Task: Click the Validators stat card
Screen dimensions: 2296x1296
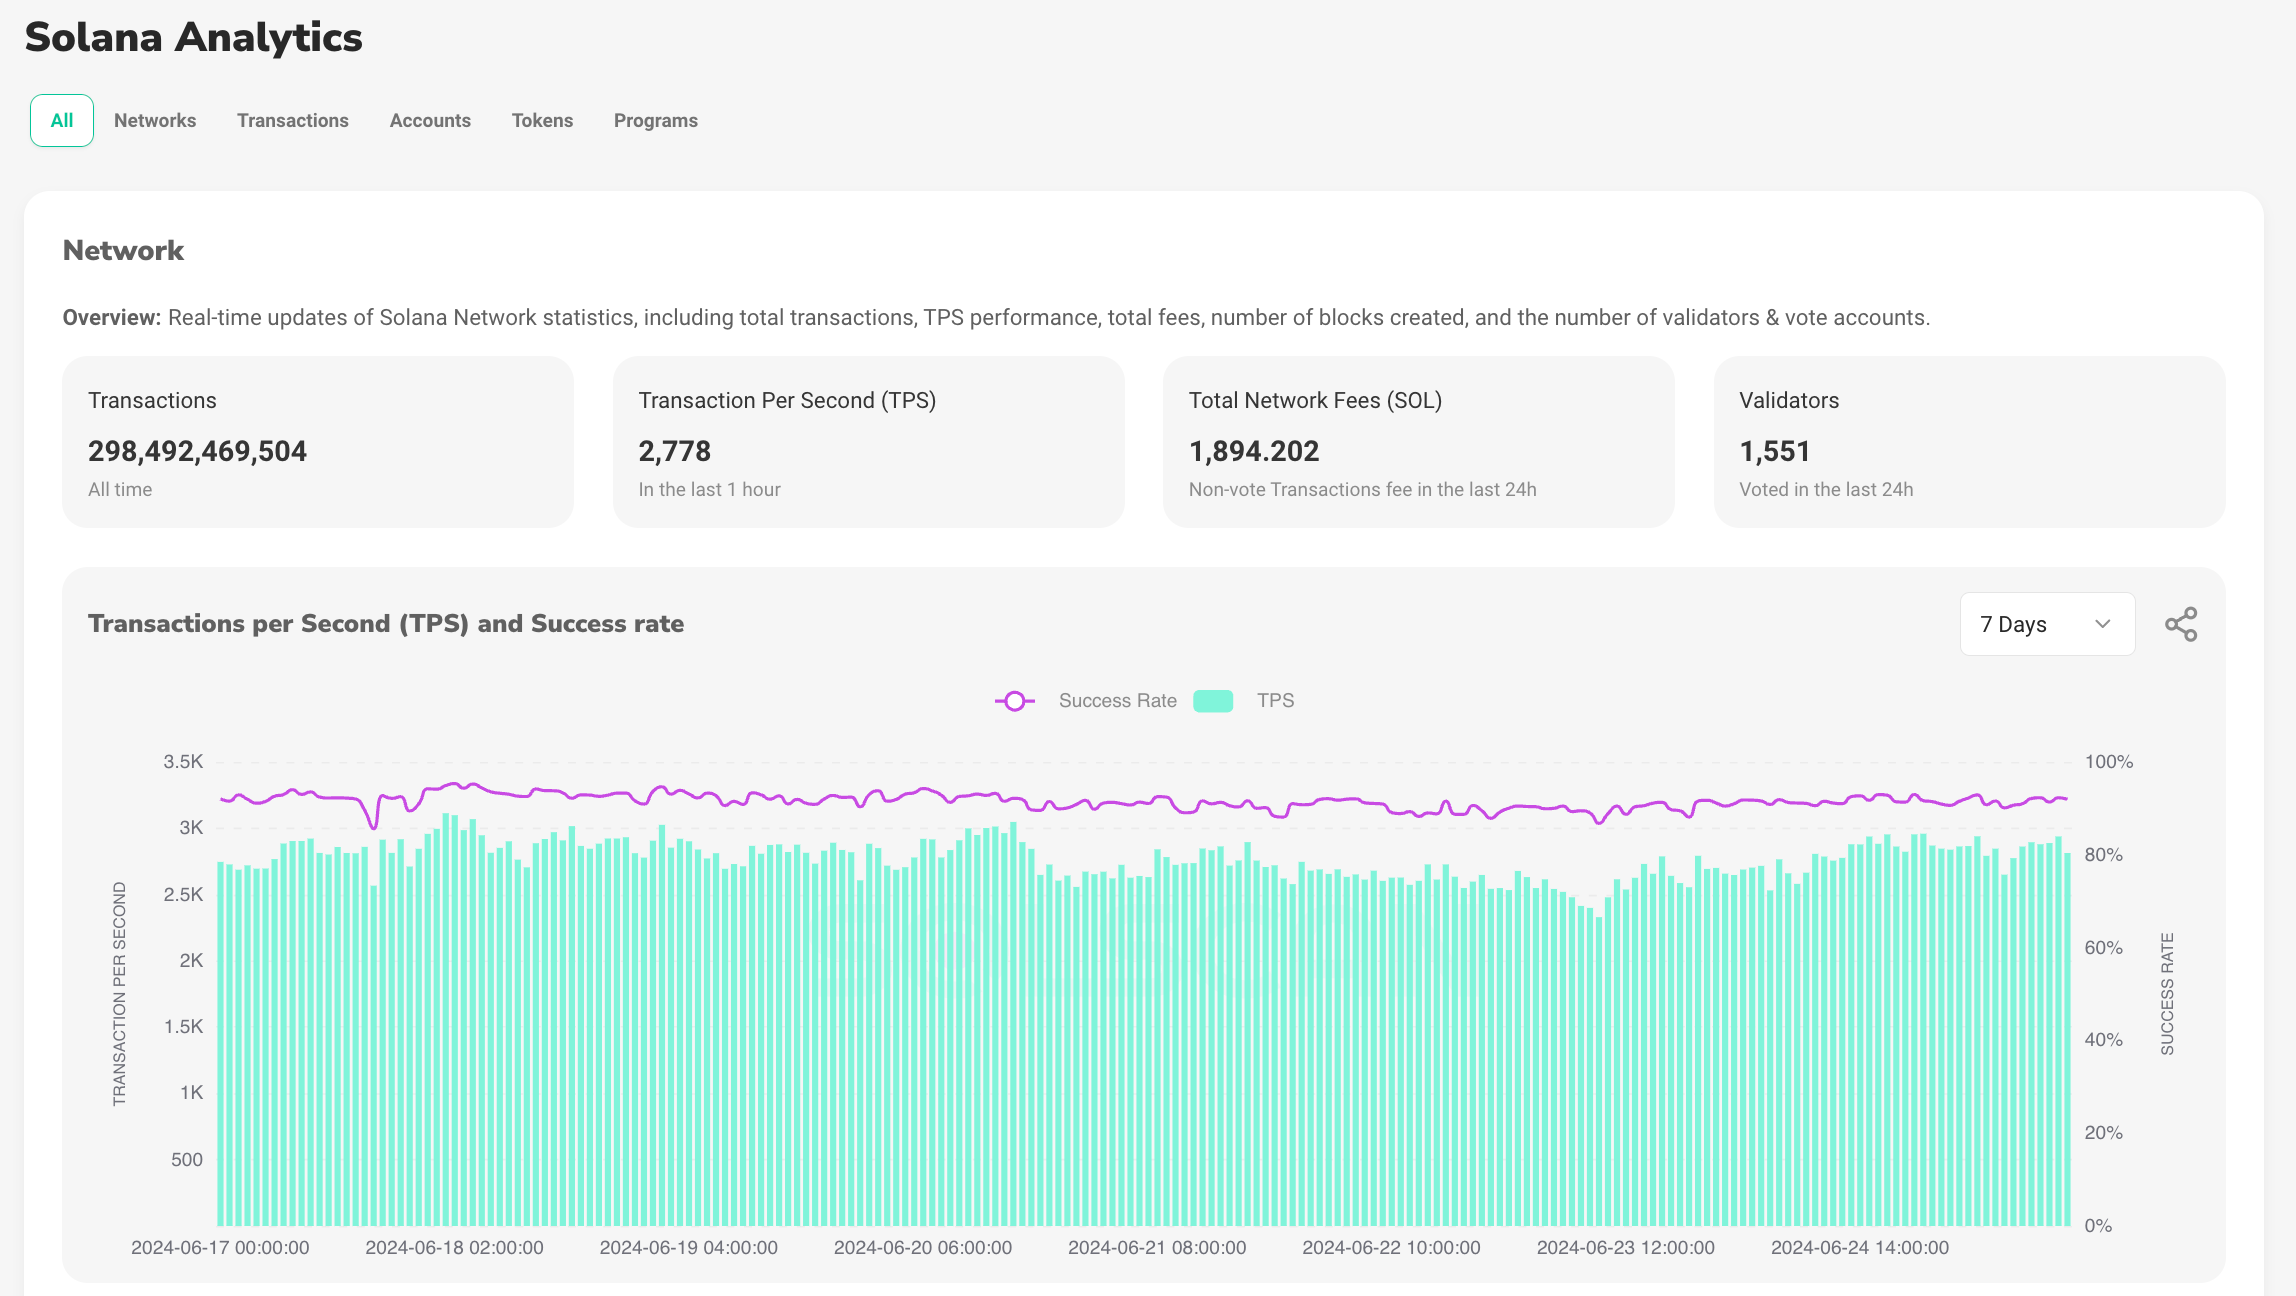Action: click(x=1965, y=441)
